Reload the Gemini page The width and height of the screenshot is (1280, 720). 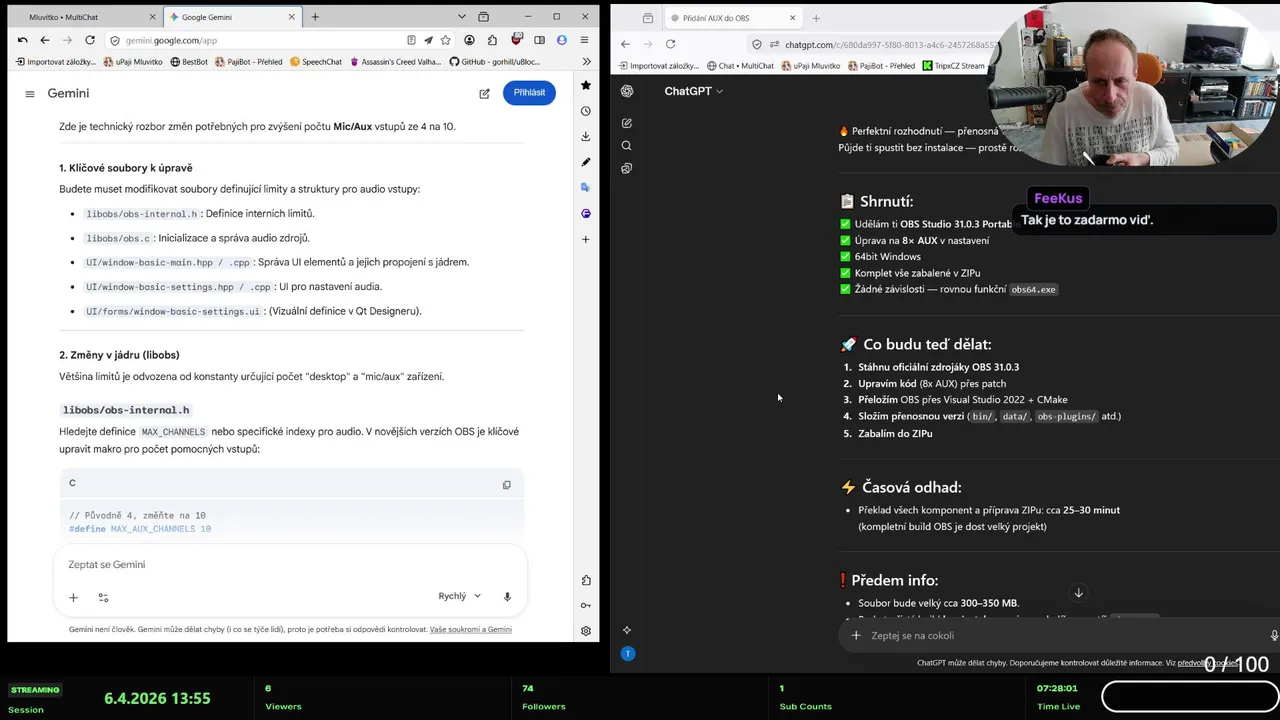[x=90, y=40]
